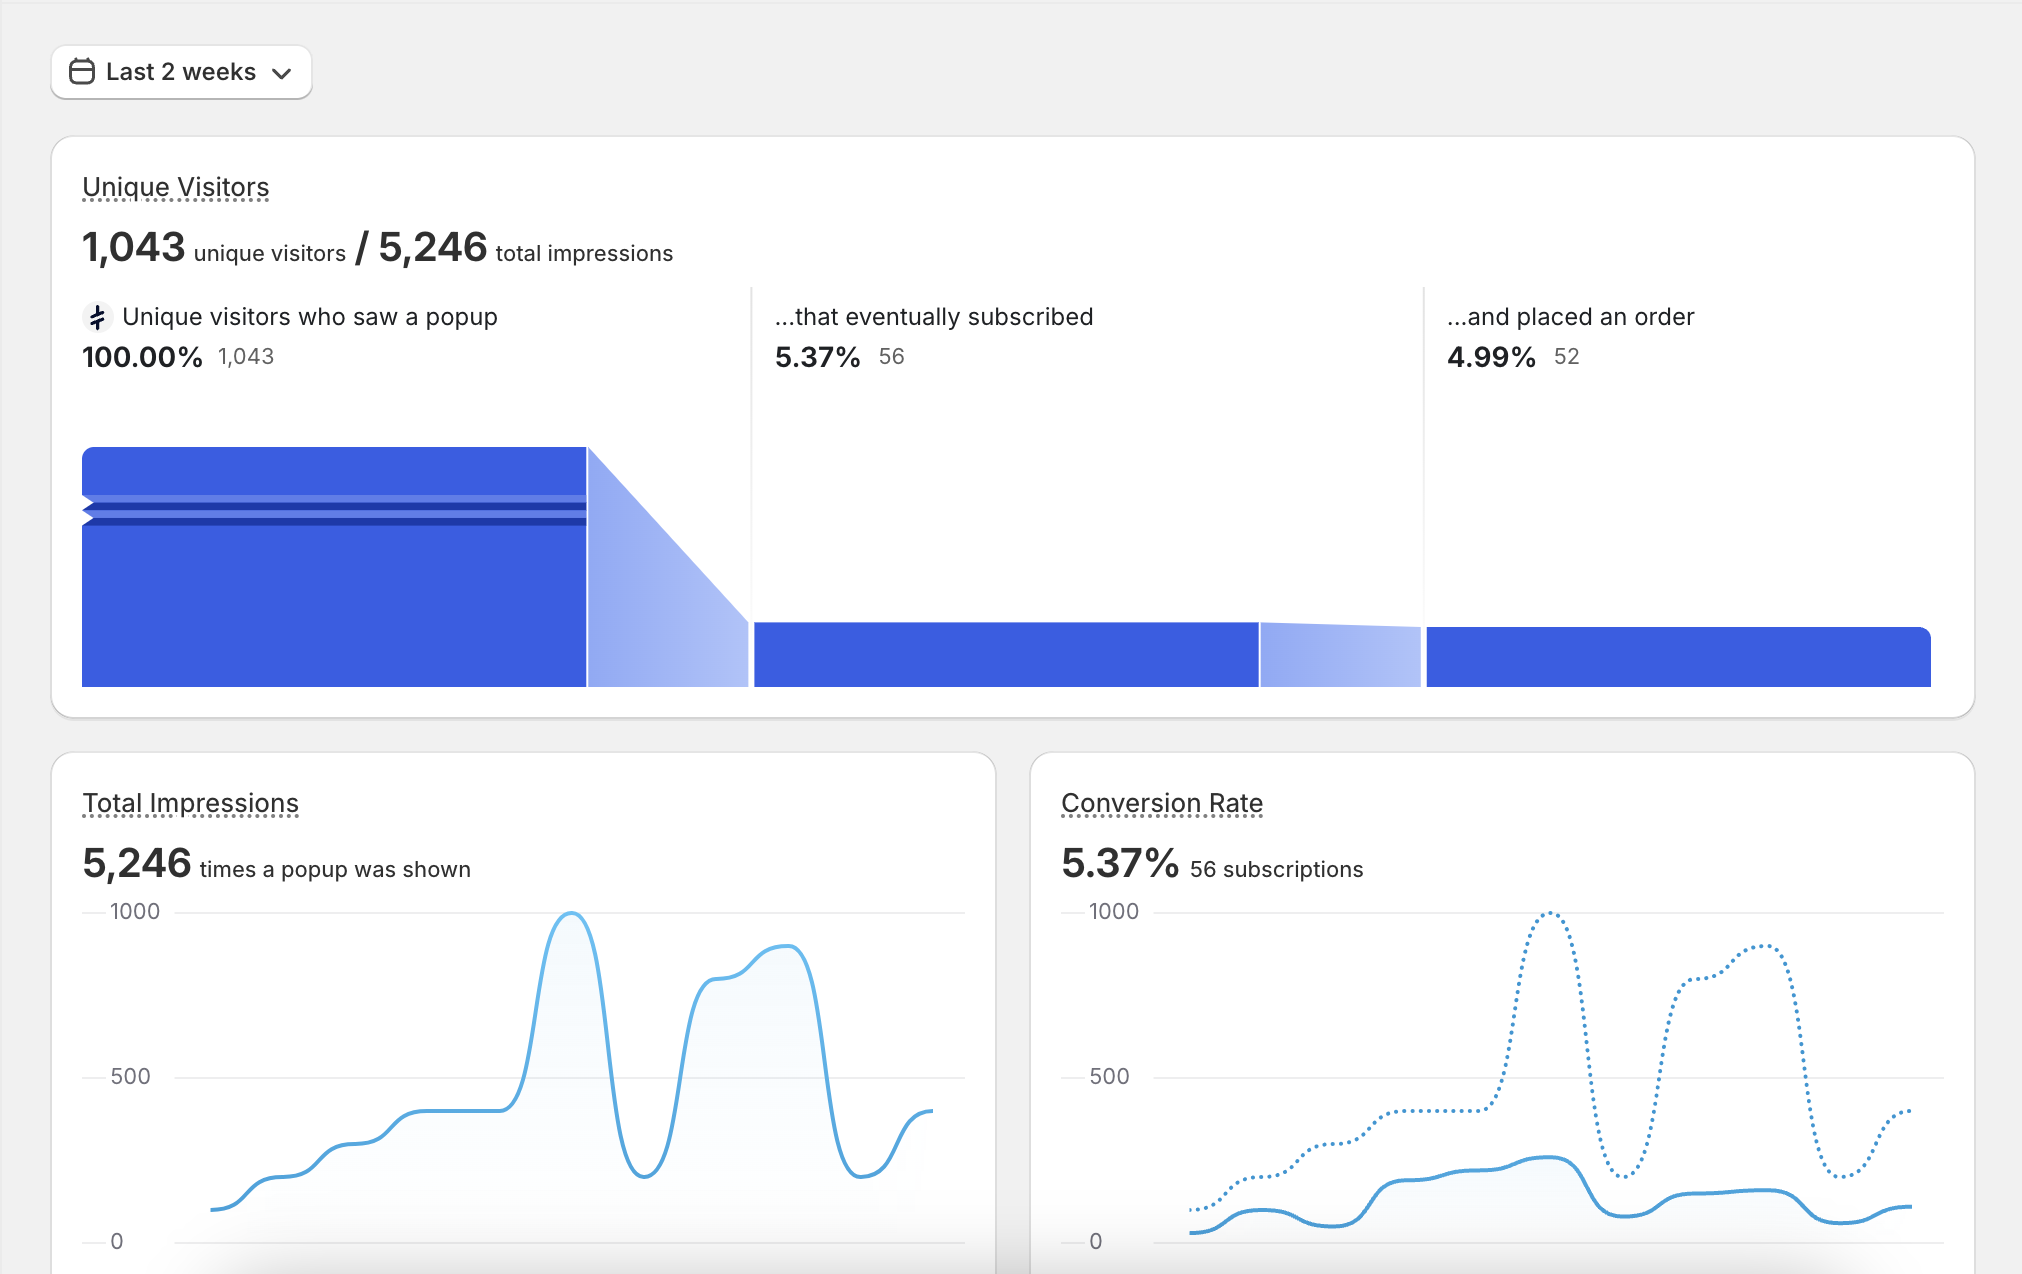Click Total Impressions dotted heading

[189, 802]
